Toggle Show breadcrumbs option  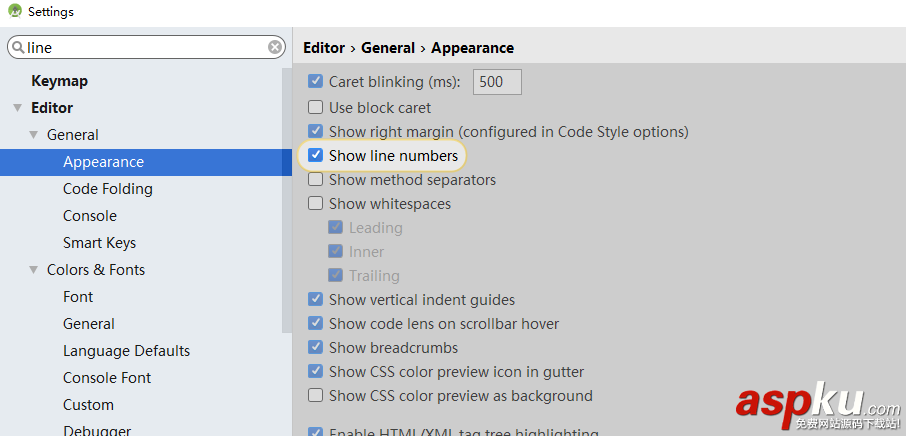(x=316, y=348)
